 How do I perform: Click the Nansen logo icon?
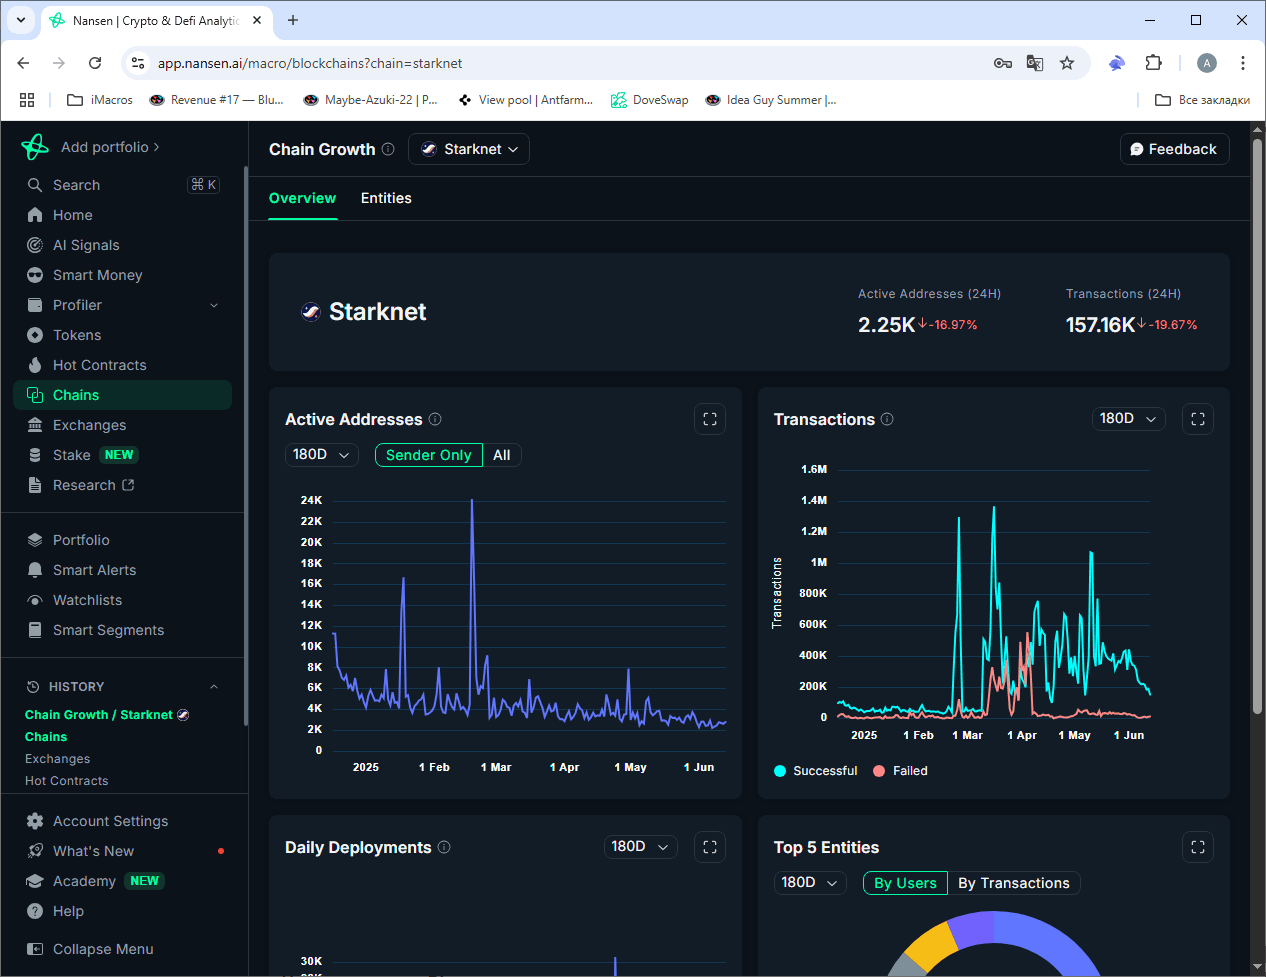[35, 147]
